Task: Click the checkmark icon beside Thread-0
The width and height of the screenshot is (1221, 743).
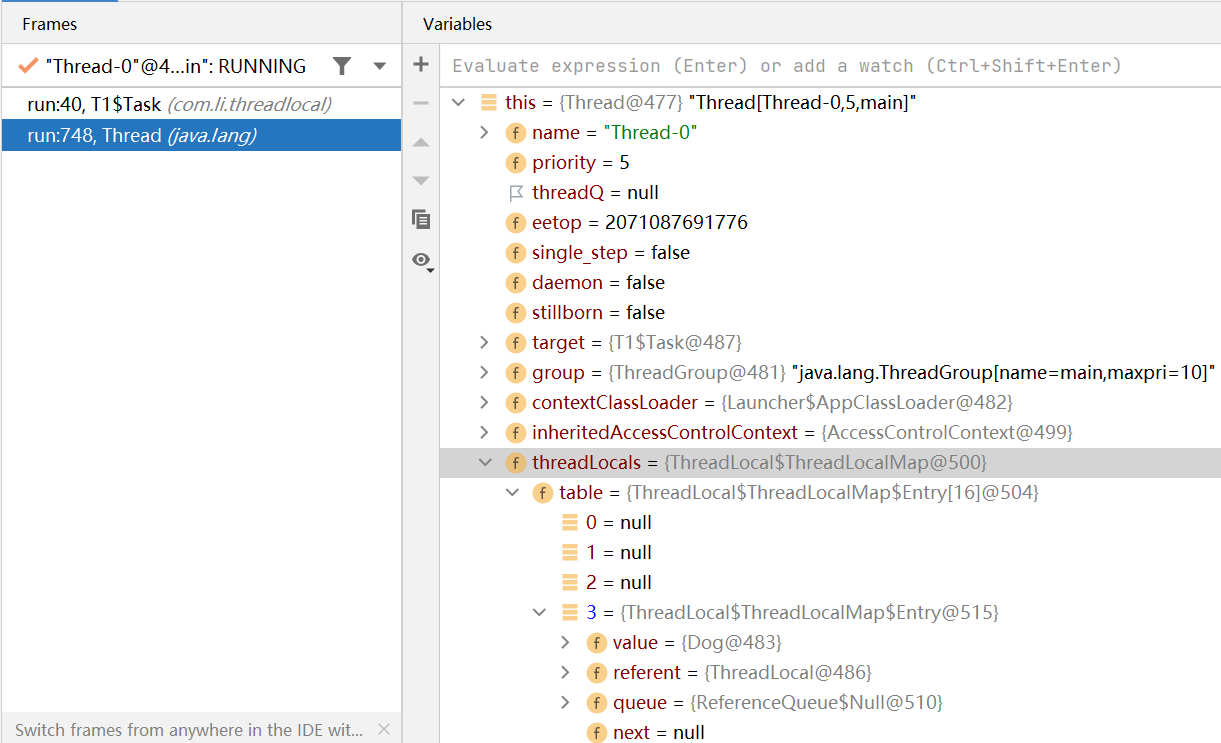Action: tap(28, 66)
